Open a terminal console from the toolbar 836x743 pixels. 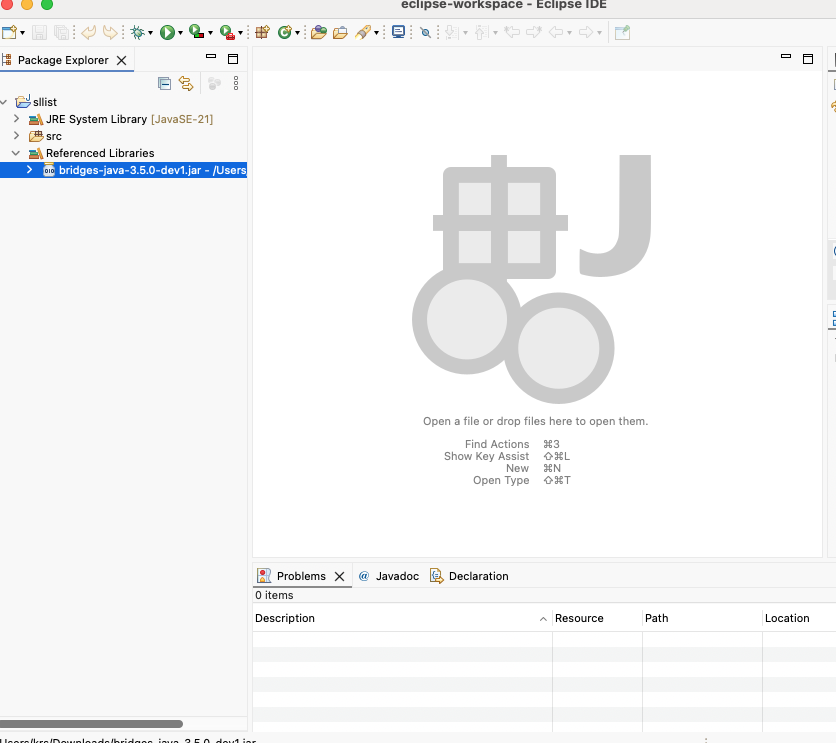coord(398,33)
